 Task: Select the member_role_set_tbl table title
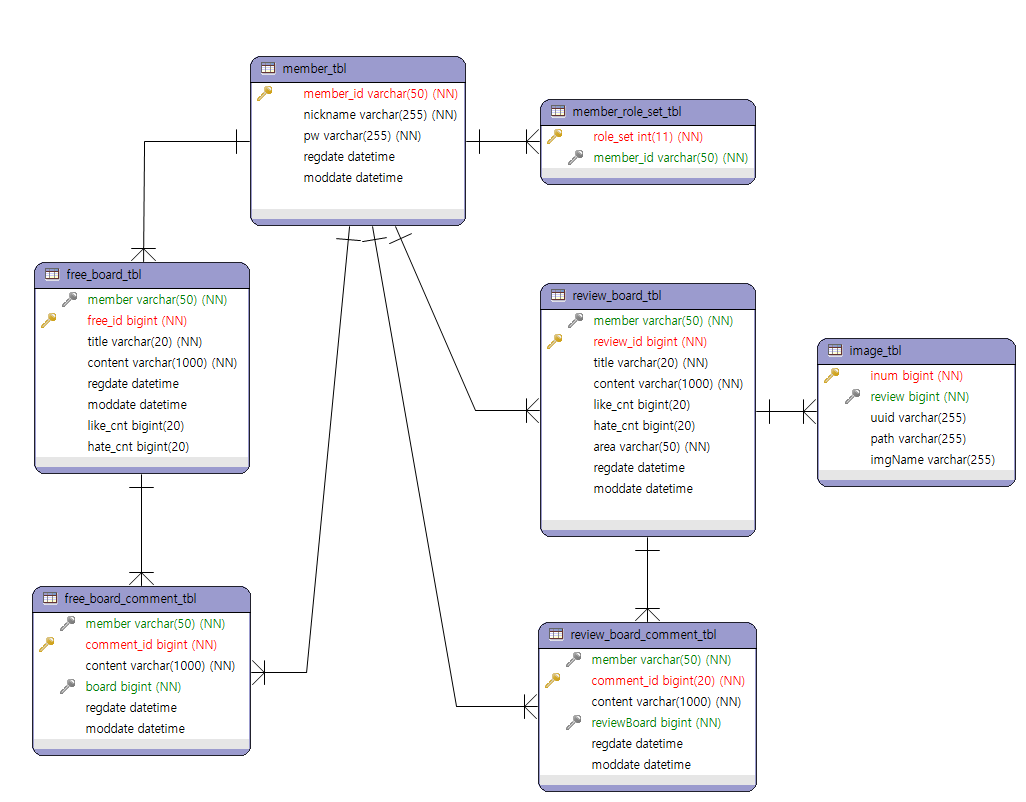[627, 112]
